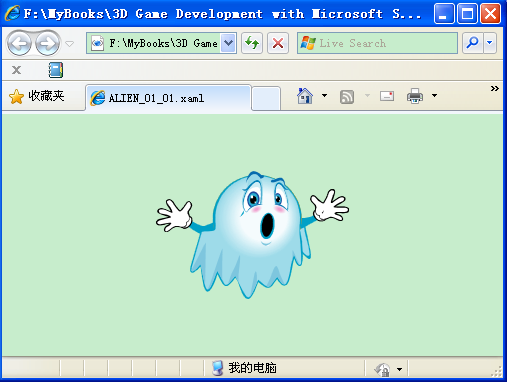The height and width of the screenshot is (382, 507).
Task: Expand hidden toolbar items with chevron
Action: 495,88
